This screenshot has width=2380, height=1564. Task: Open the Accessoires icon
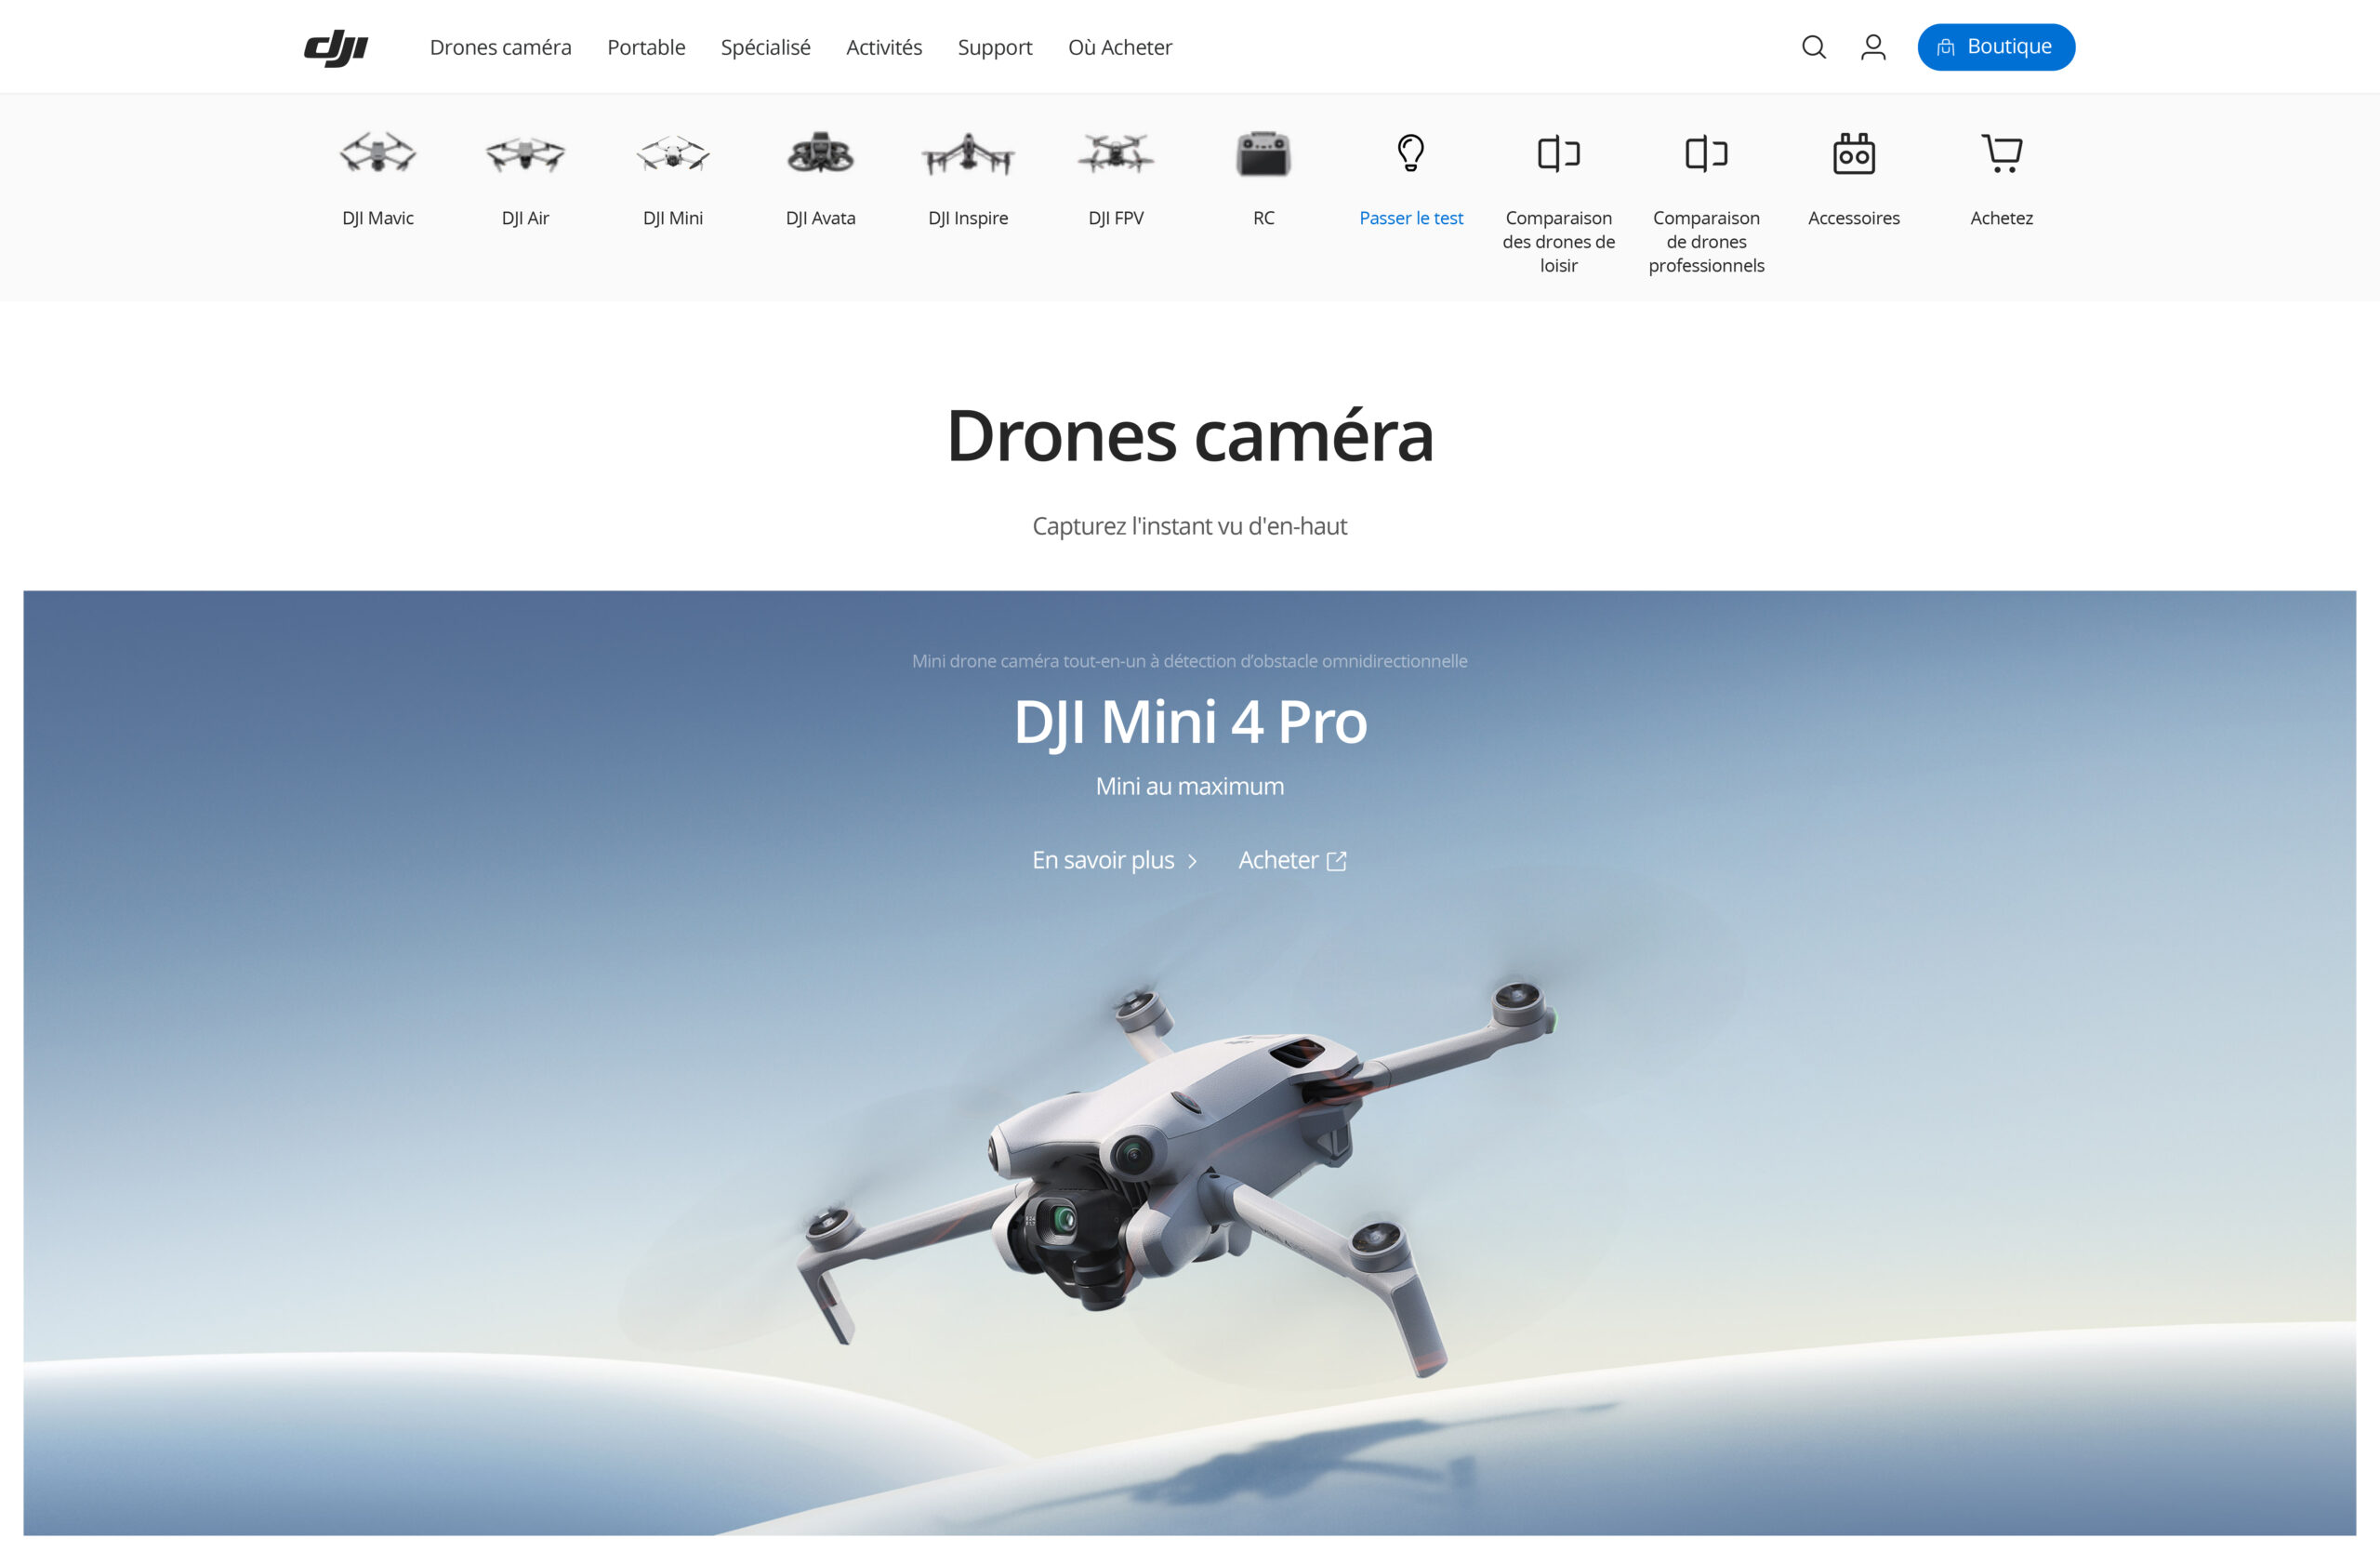coord(1854,153)
